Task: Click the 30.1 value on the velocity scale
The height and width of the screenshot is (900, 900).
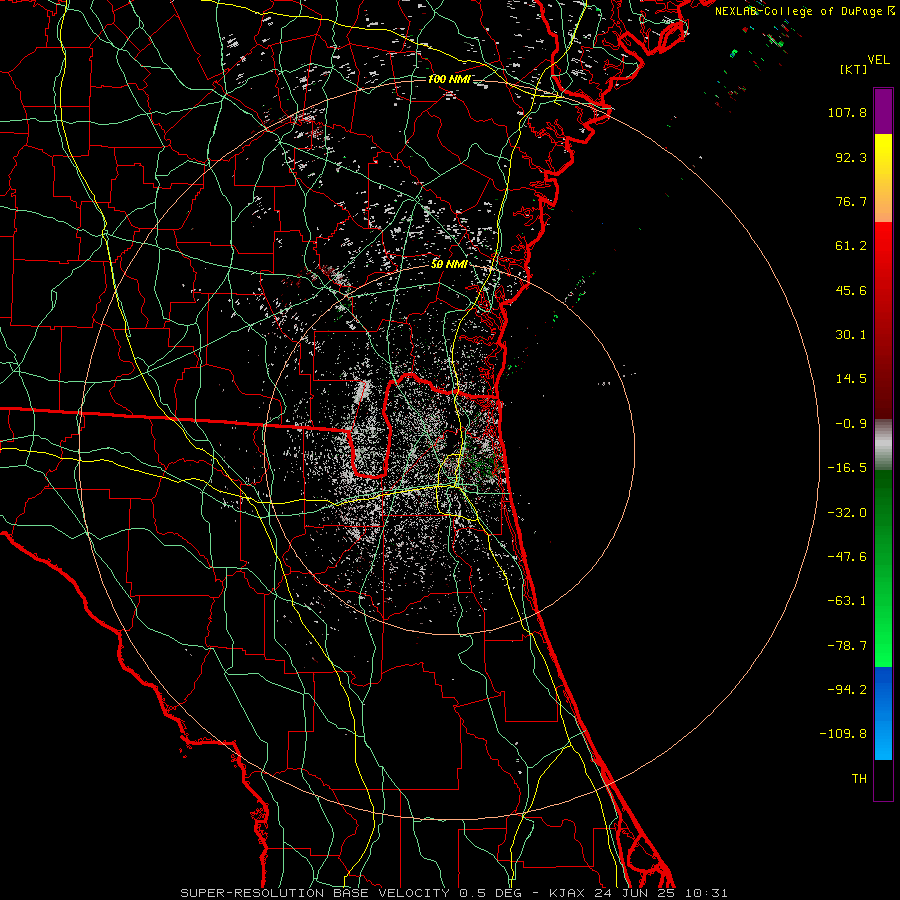Action: [x=851, y=335]
